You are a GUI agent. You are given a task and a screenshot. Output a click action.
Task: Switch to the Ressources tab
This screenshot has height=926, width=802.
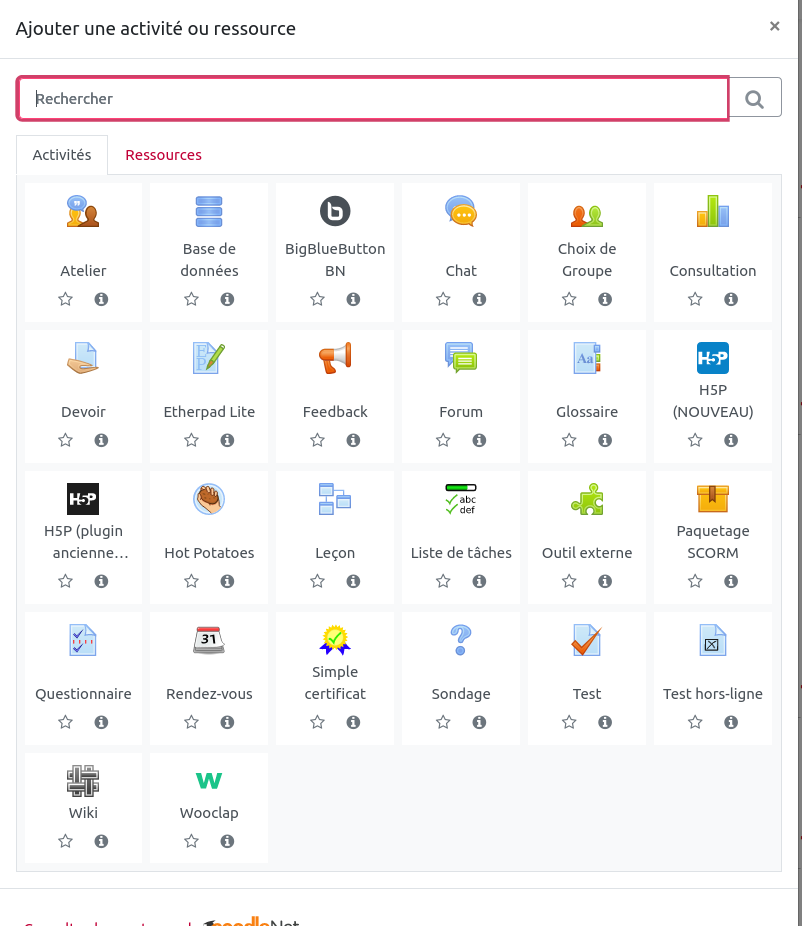163,155
